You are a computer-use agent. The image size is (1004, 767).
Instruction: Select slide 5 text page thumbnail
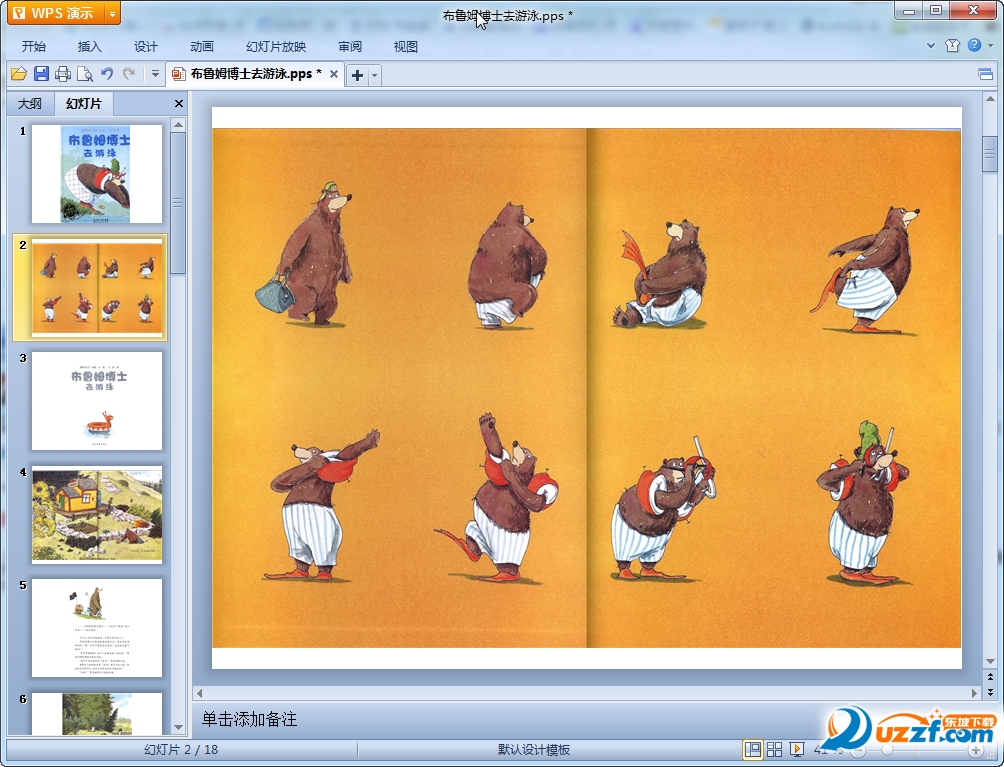(x=97, y=628)
